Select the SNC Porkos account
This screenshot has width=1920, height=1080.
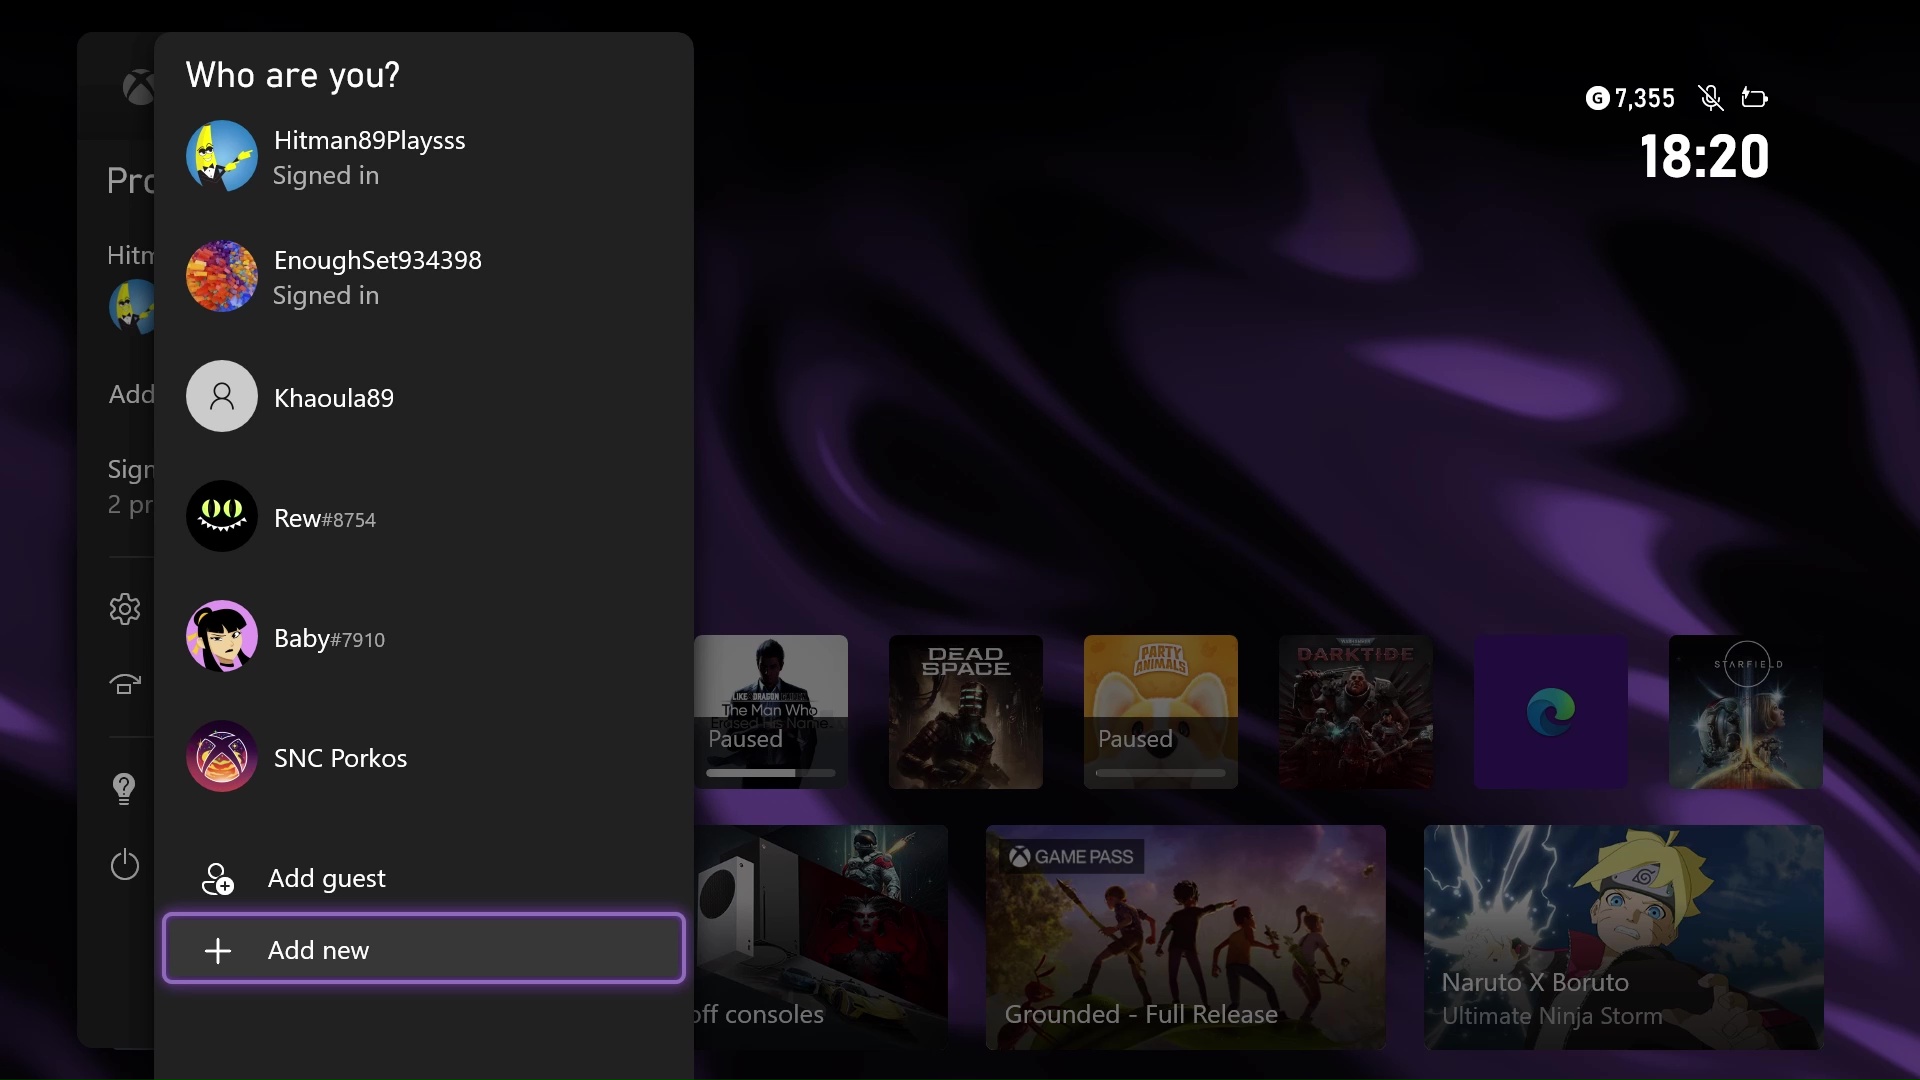tap(423, 757)
